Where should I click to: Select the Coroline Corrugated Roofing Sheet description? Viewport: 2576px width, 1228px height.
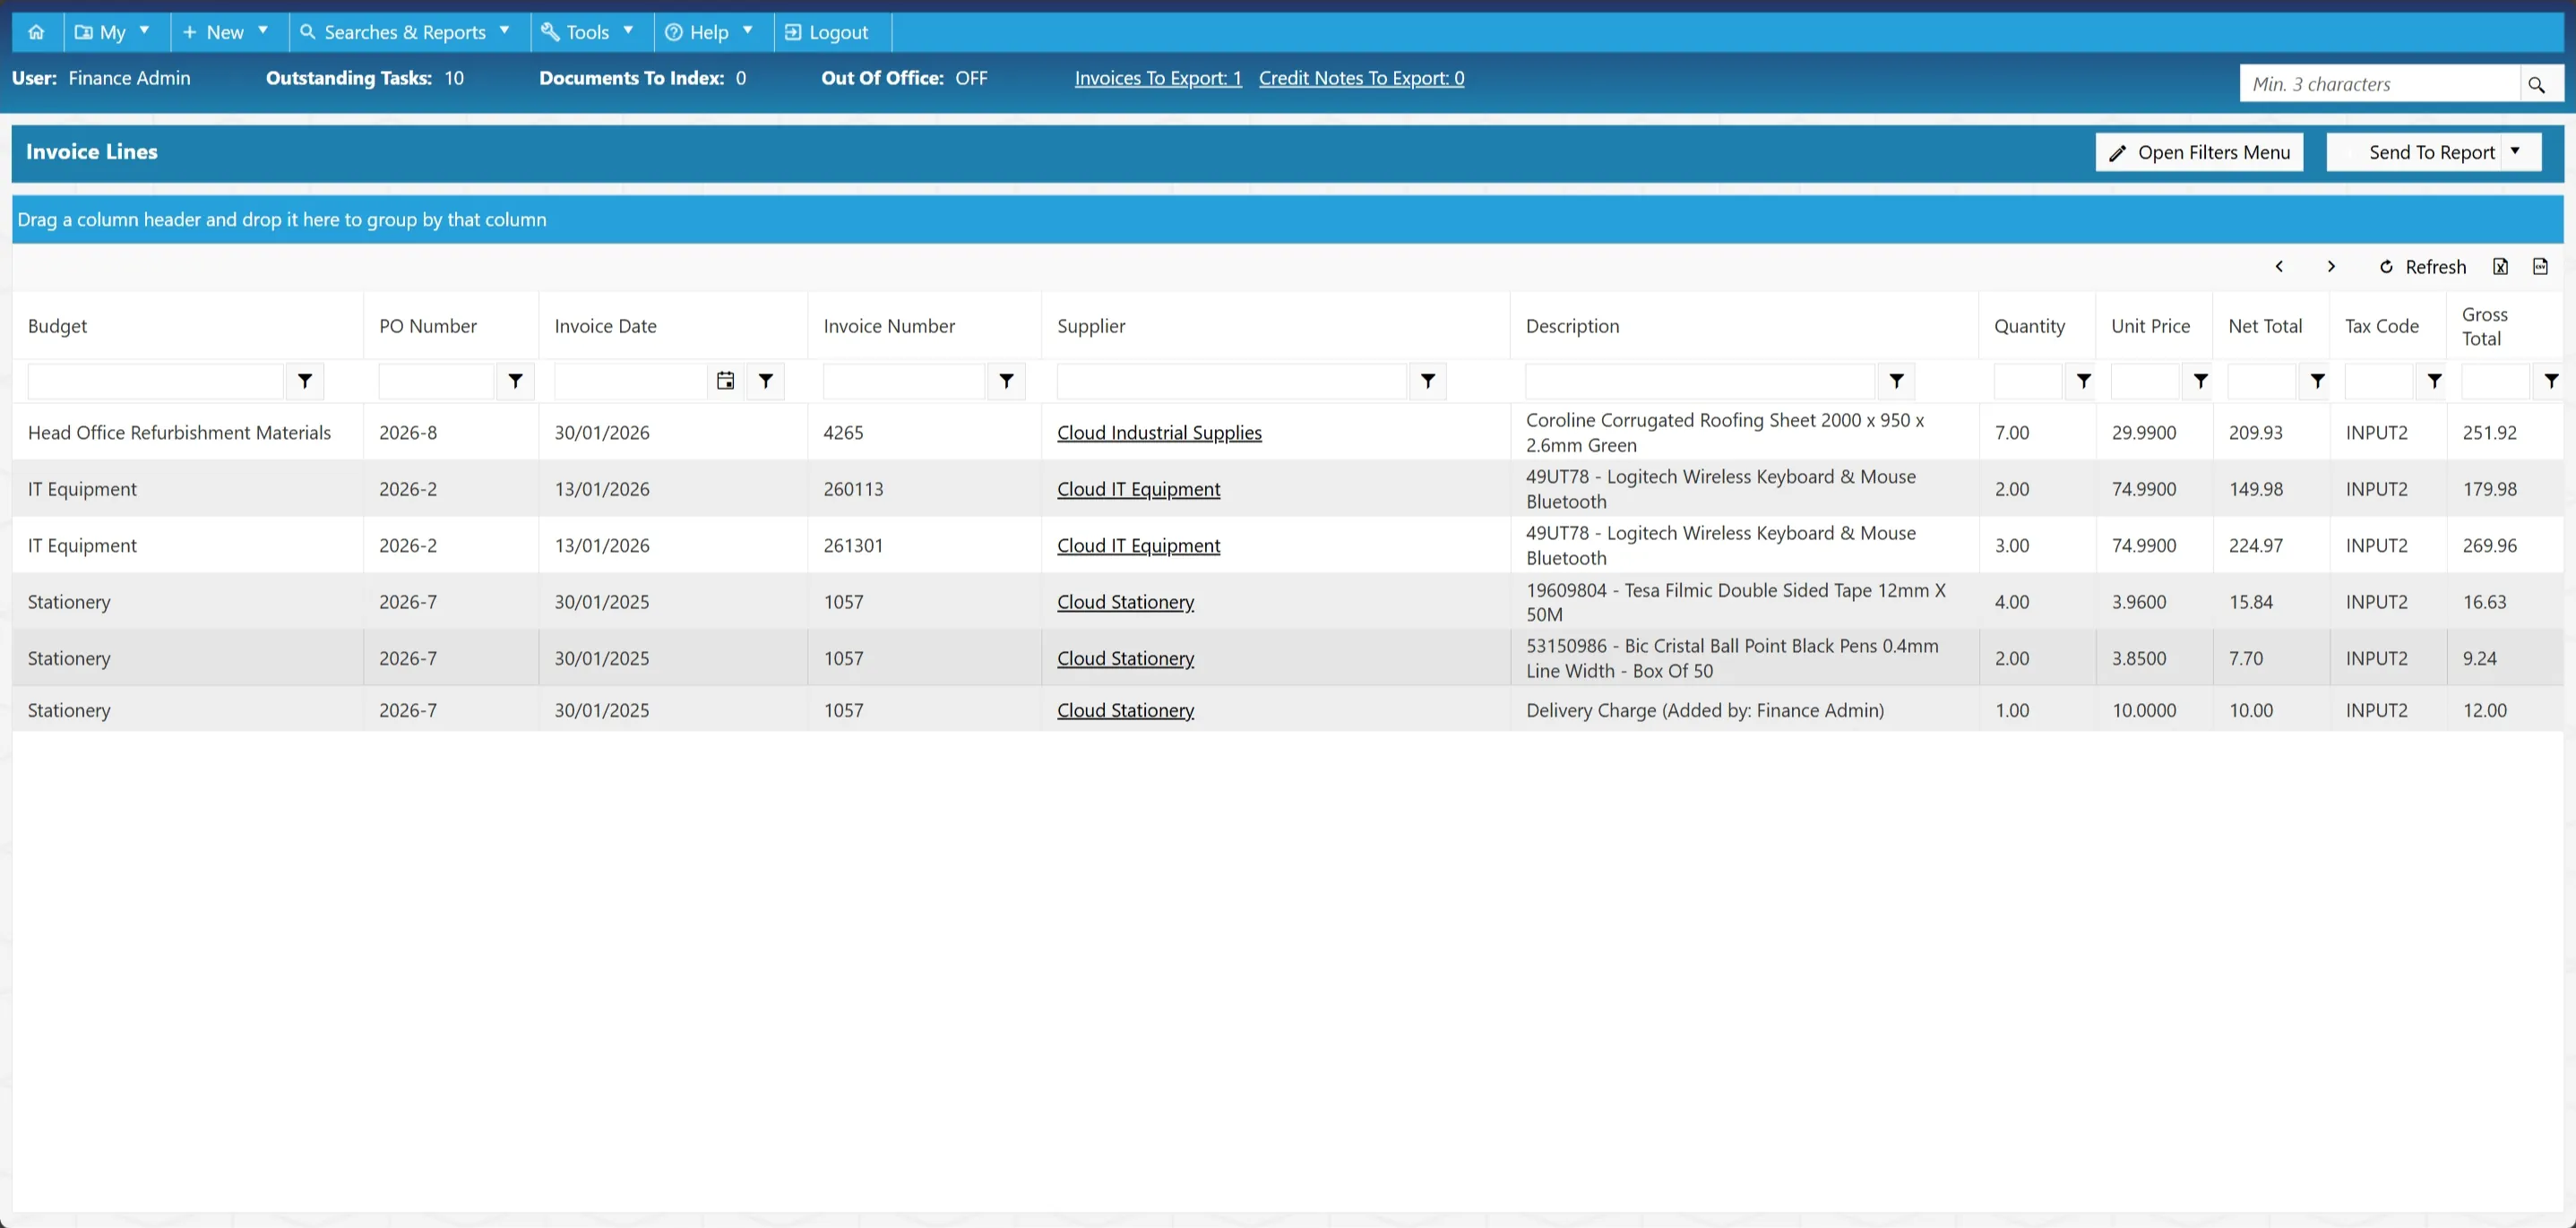tap(1744, 433)
